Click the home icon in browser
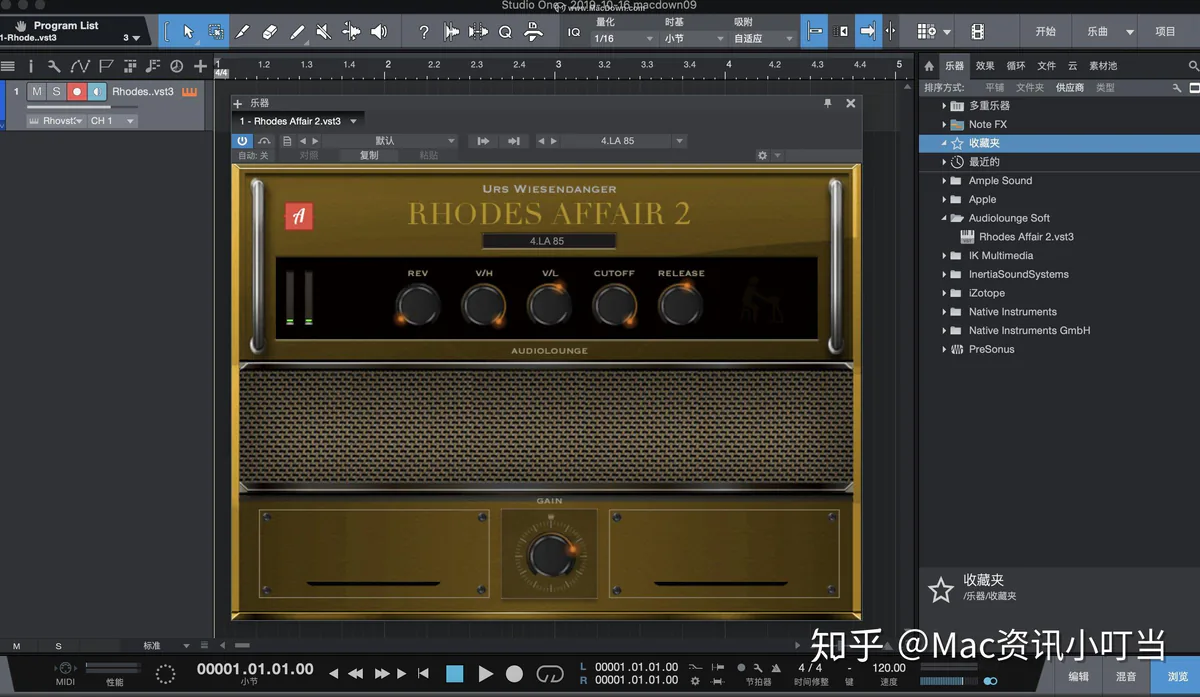The image size is (1200, 697). click(x=929, y=66)
